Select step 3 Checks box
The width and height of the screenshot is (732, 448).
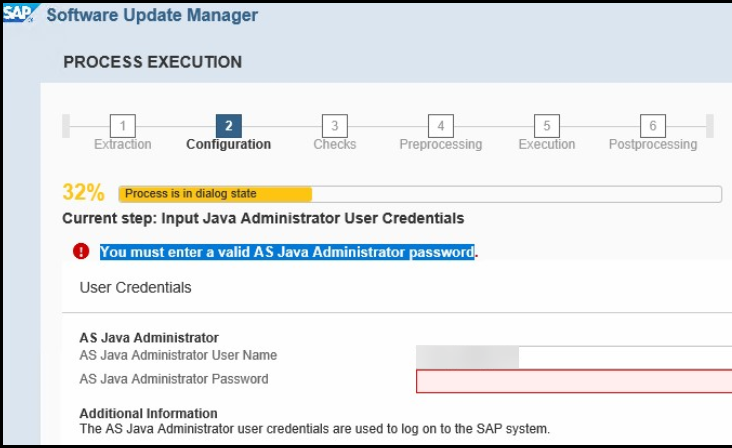335,126
